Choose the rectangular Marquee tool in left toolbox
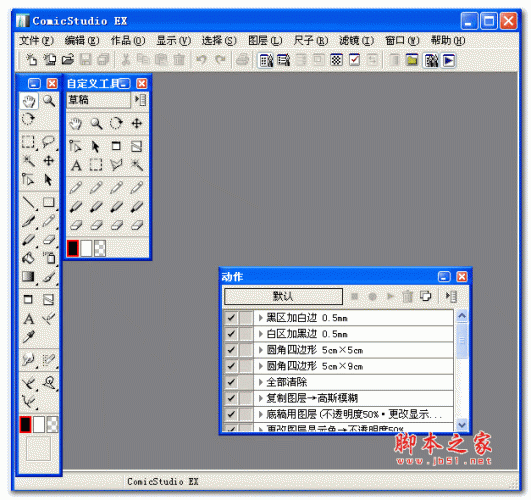531x500 pixels. coord(28,142)
